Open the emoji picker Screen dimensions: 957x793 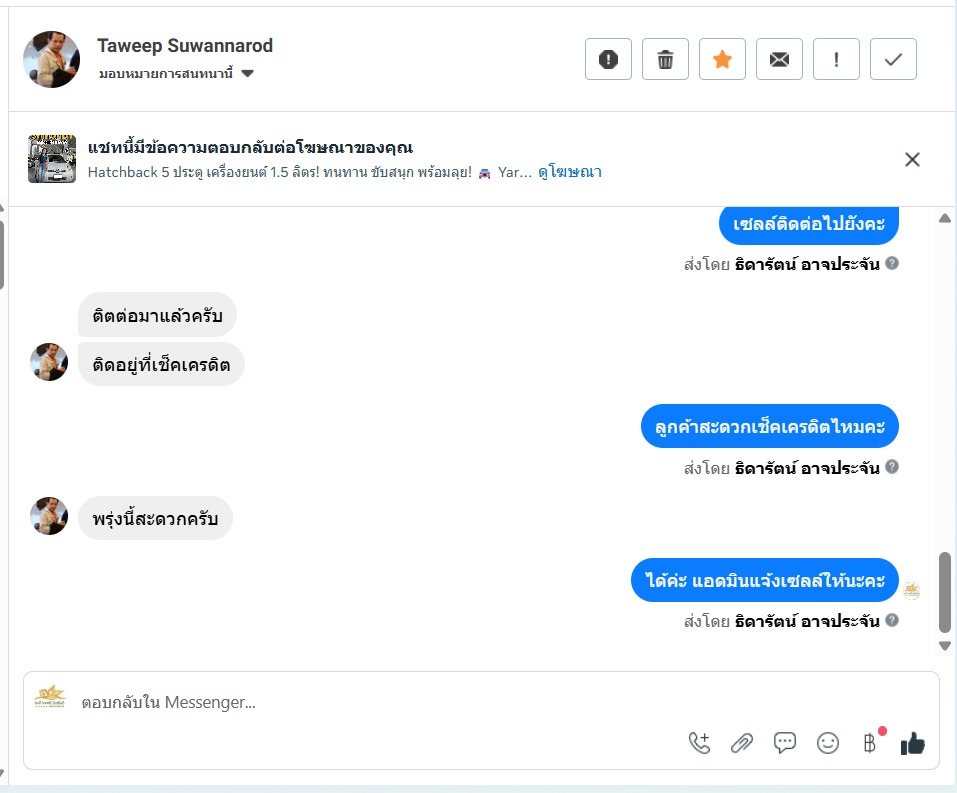(828, 743)
